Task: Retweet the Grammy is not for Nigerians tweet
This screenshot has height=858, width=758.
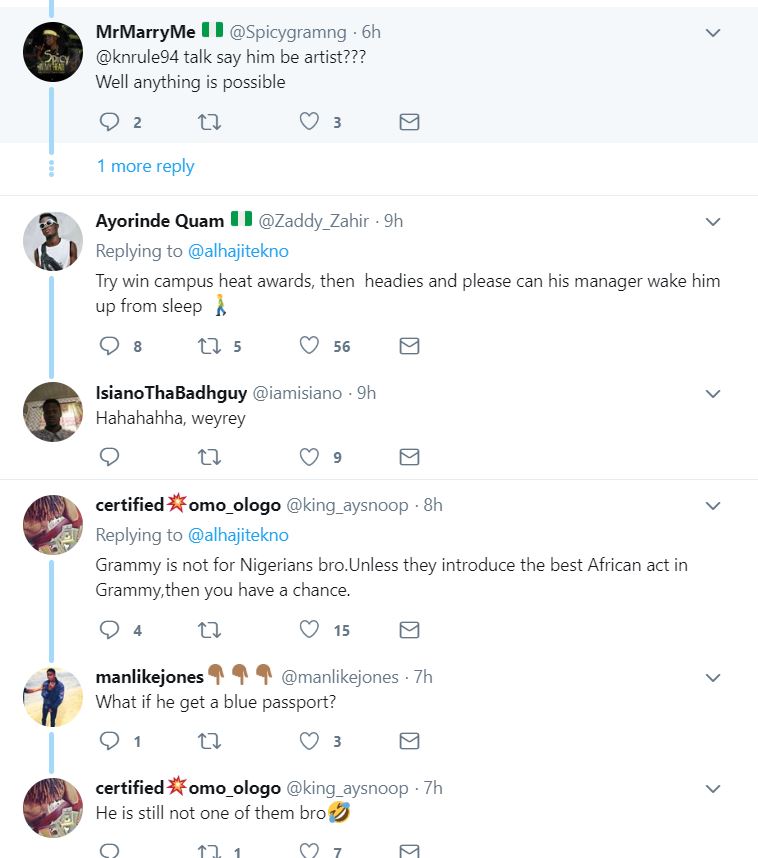Action: click(210, 630)
